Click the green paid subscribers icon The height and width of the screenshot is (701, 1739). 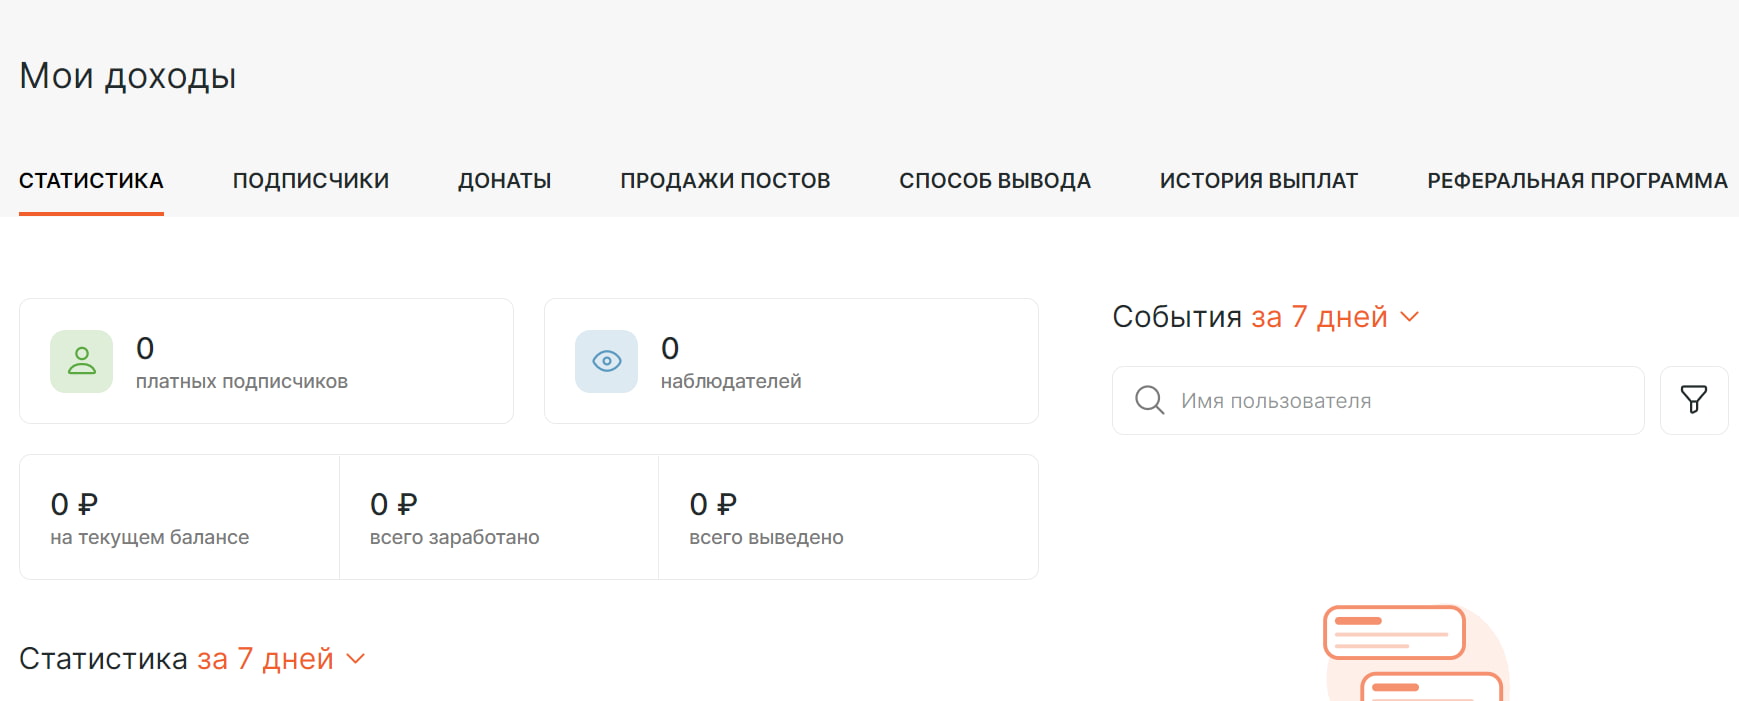pyautogui.click(x=81, y=361)
